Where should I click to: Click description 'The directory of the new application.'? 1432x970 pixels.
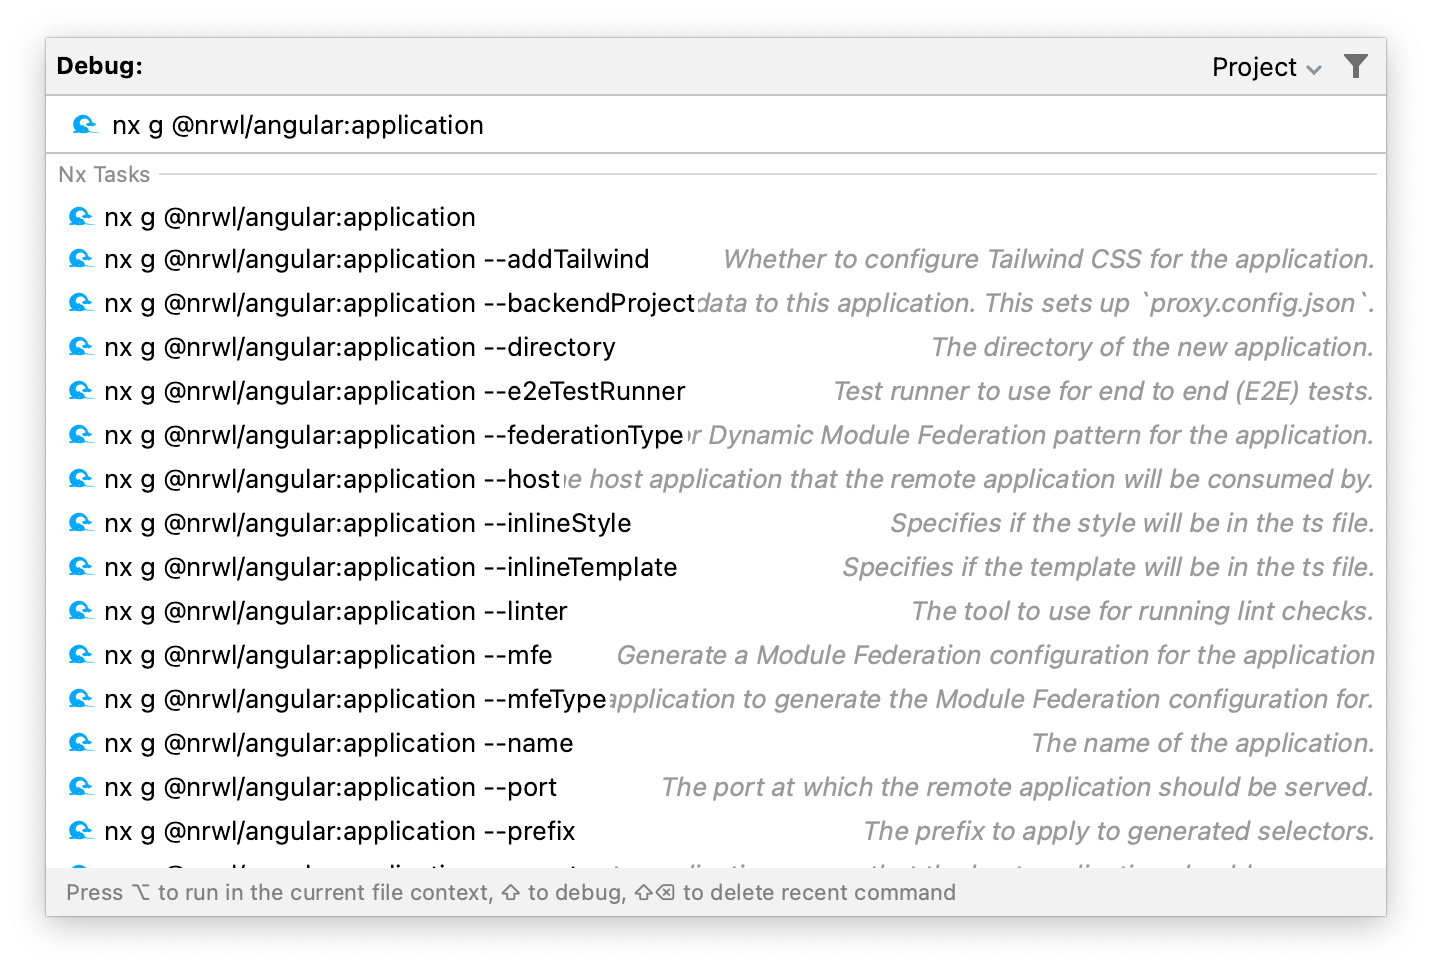click(x=1153, y=347)
